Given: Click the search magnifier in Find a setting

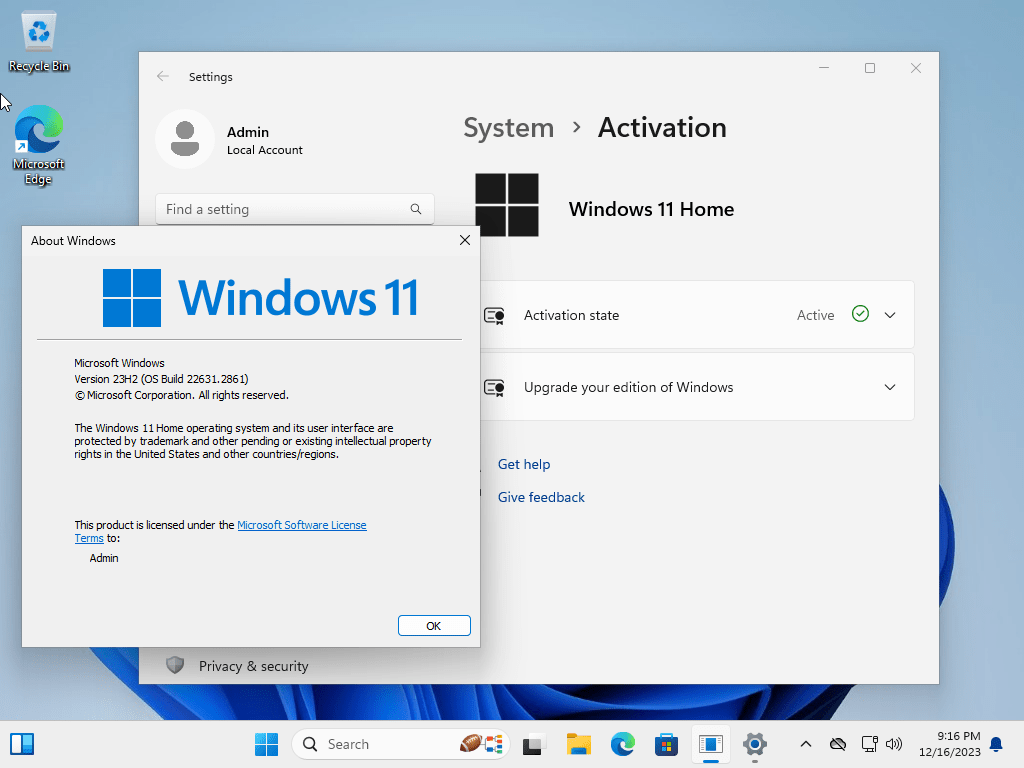Looking at the screenshot, I should pyautogui.click(x=416, y=209).
